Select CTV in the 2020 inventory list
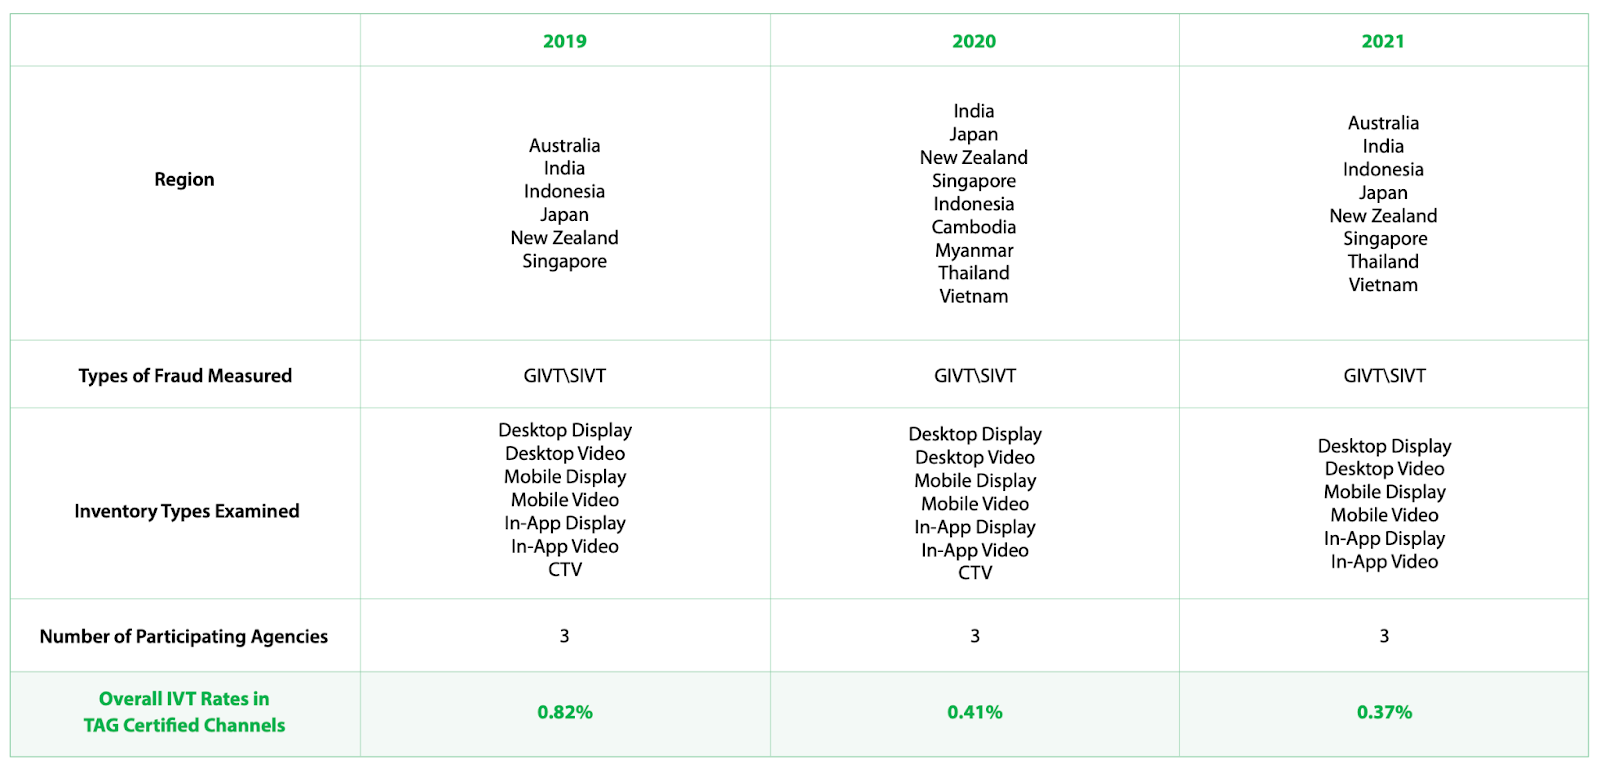 click(x=975, y=572)
